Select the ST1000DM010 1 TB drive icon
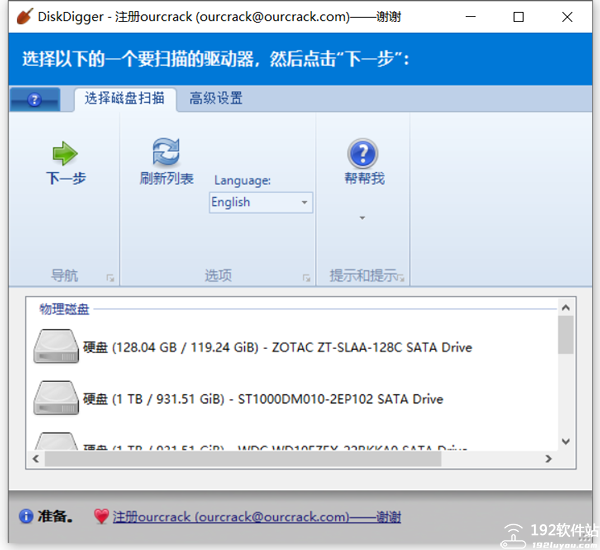The height and width of the screenshot is (550, 600). pos(56,398)
